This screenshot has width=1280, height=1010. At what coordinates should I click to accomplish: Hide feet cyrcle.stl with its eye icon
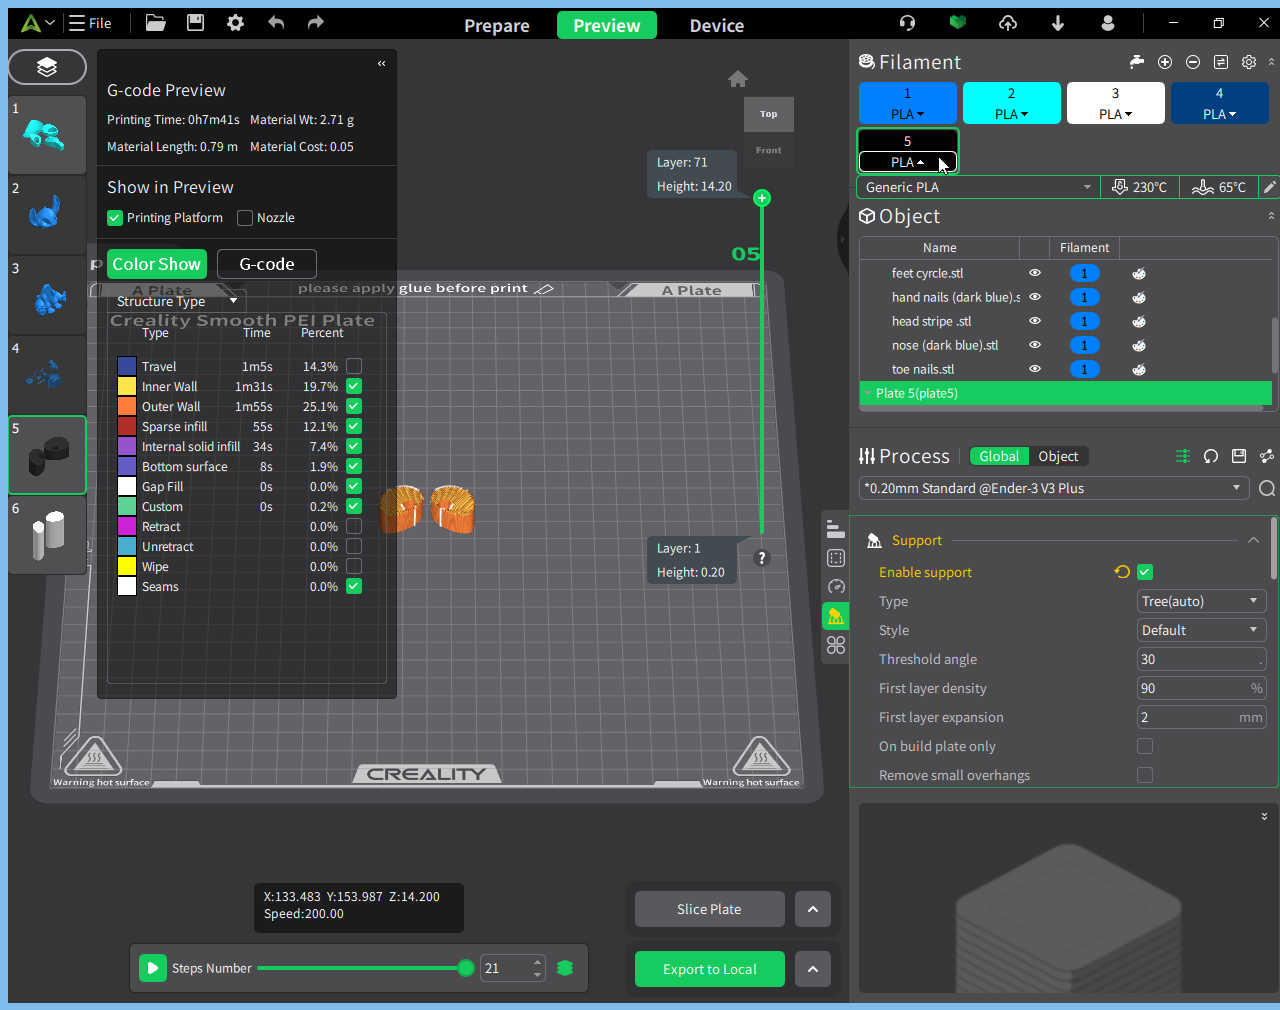click(1035, 273)
